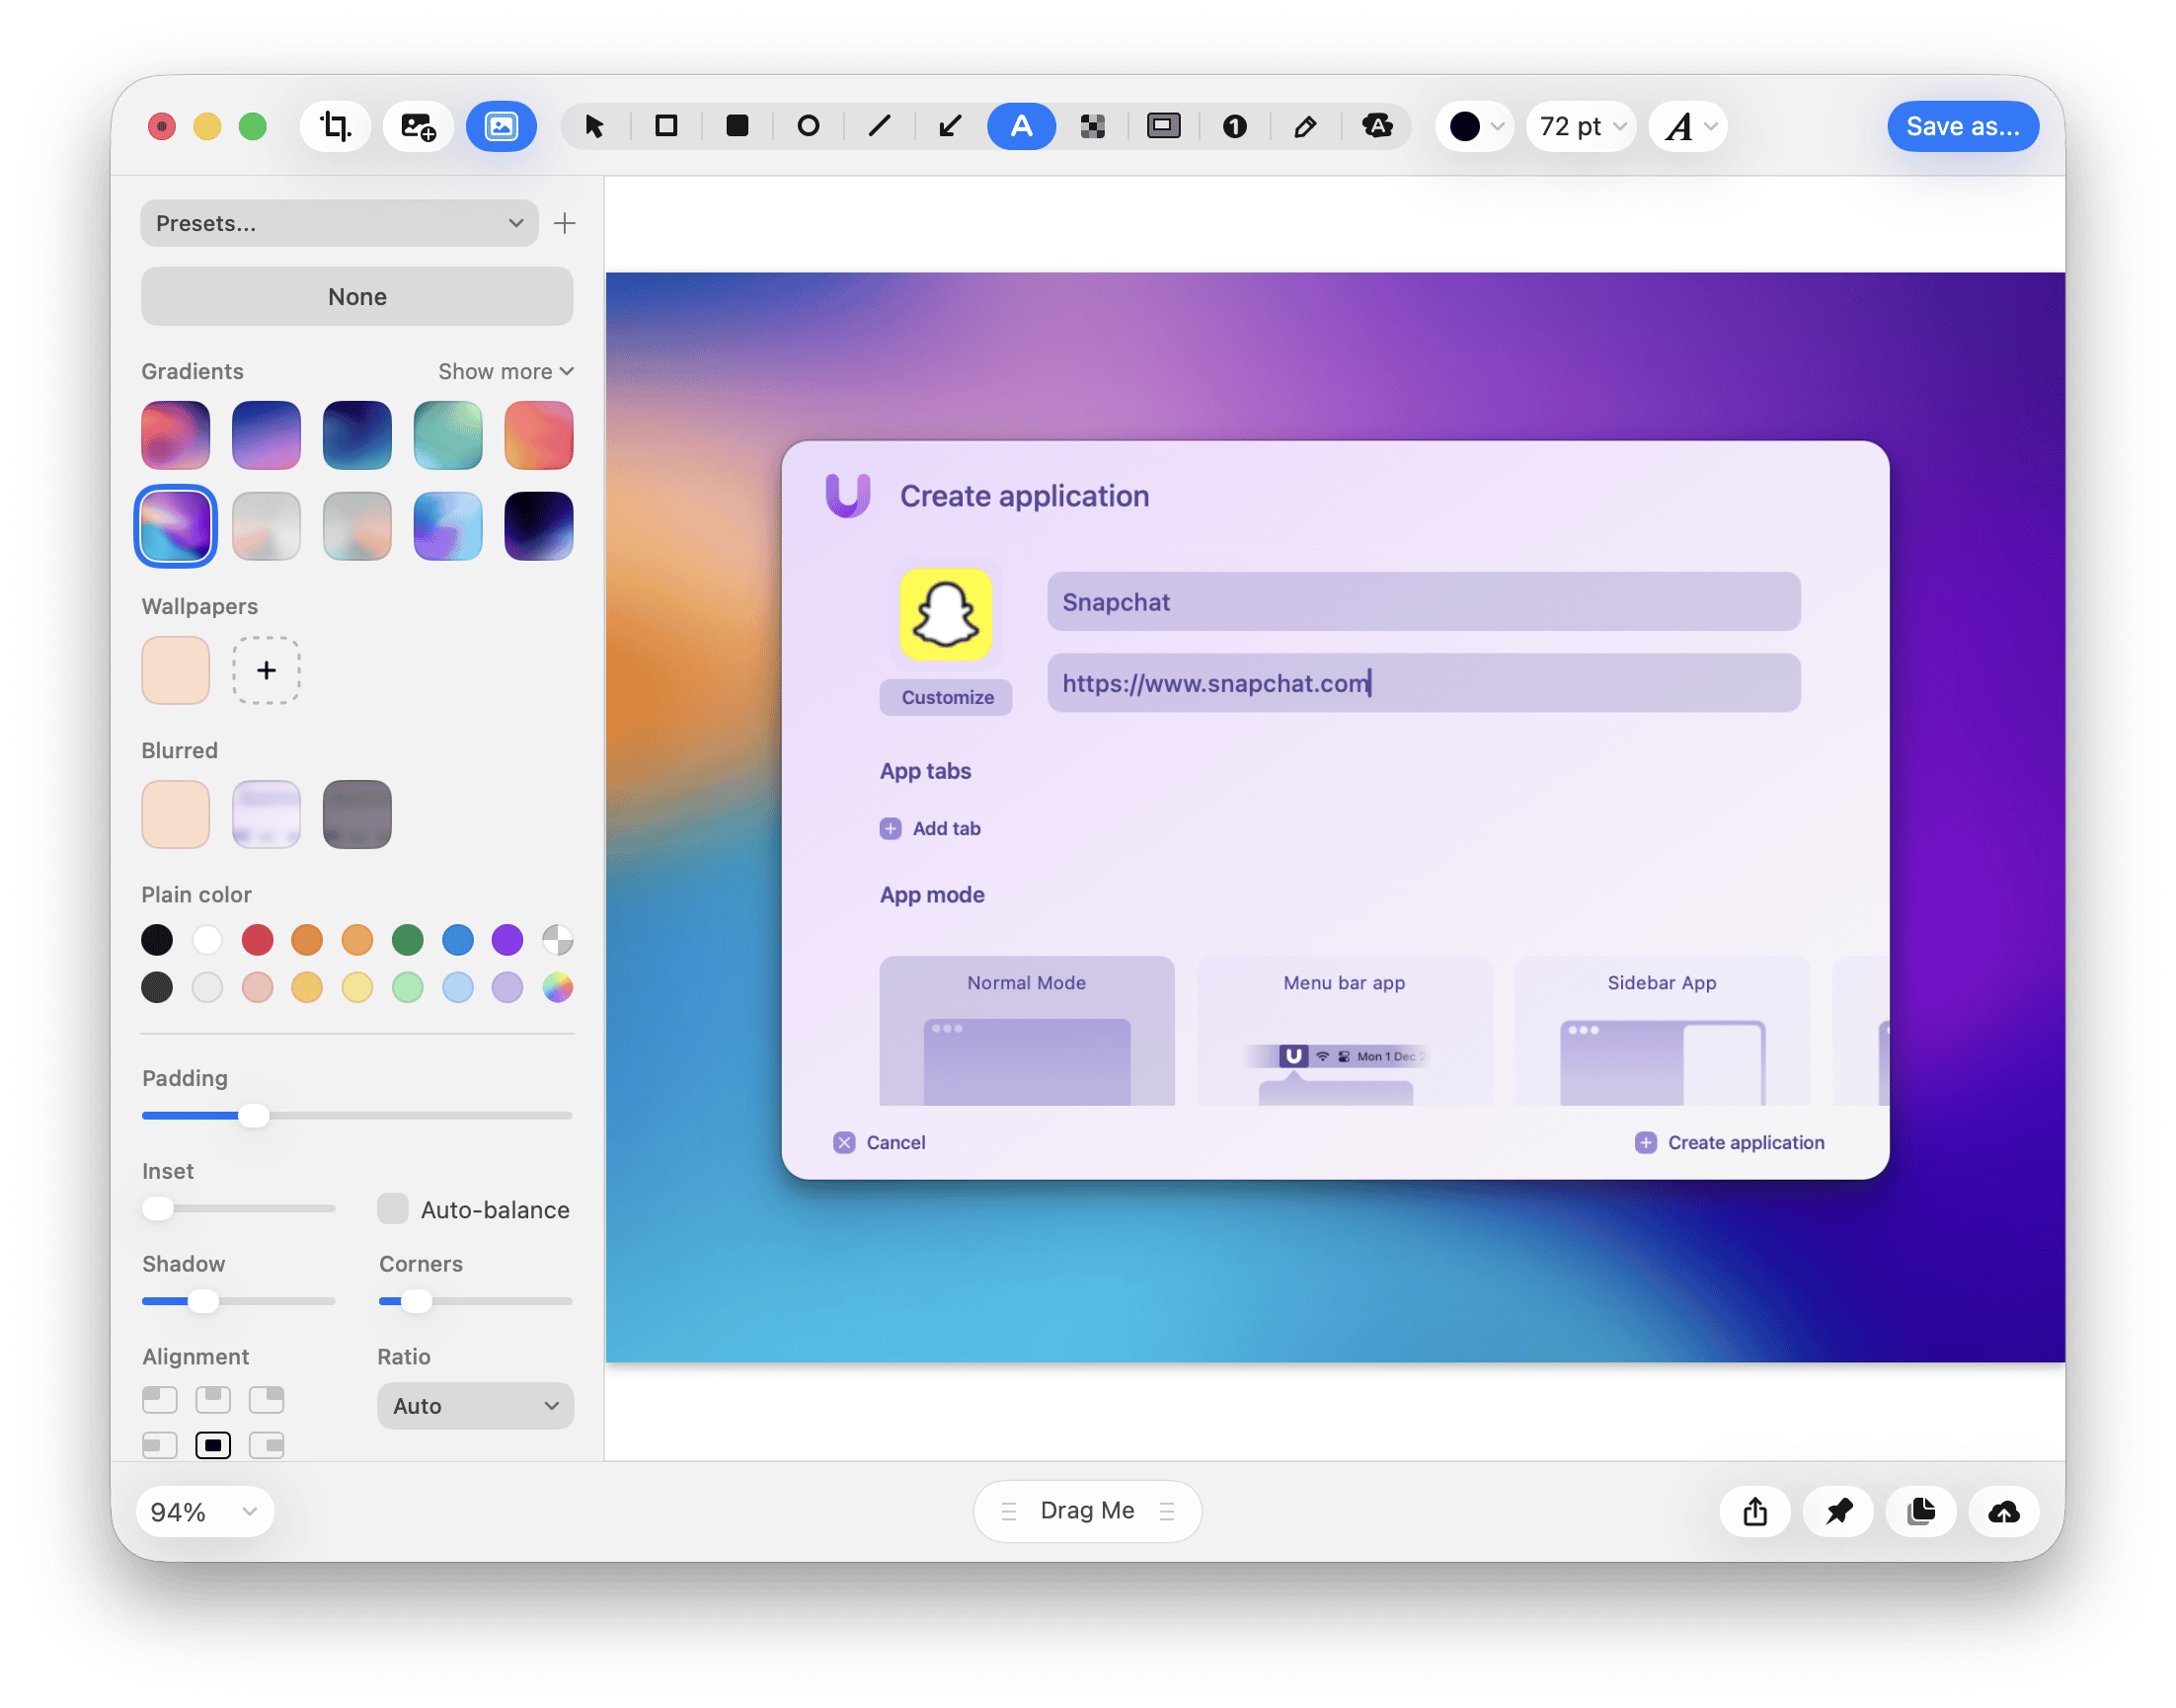Select the numbered counter tool
The height and width of the screenshot is (1708, 2176).
[x=1234, y=126]
